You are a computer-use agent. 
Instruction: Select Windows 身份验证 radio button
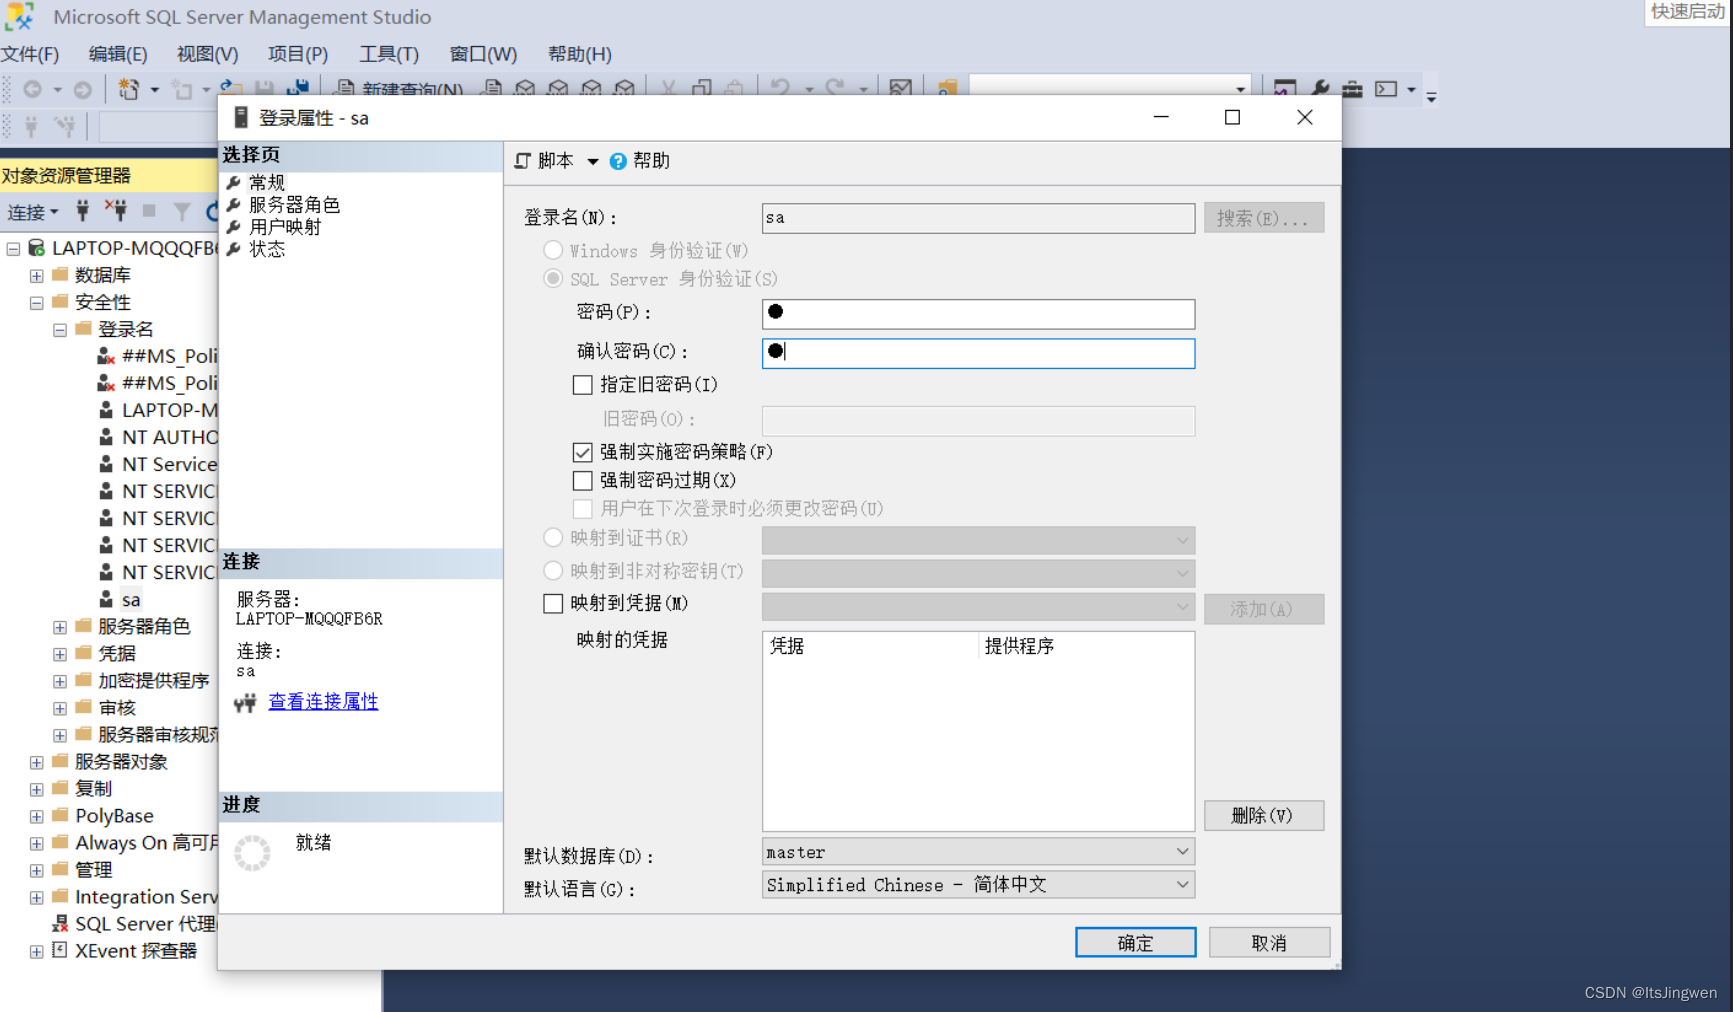coord(553,250)
